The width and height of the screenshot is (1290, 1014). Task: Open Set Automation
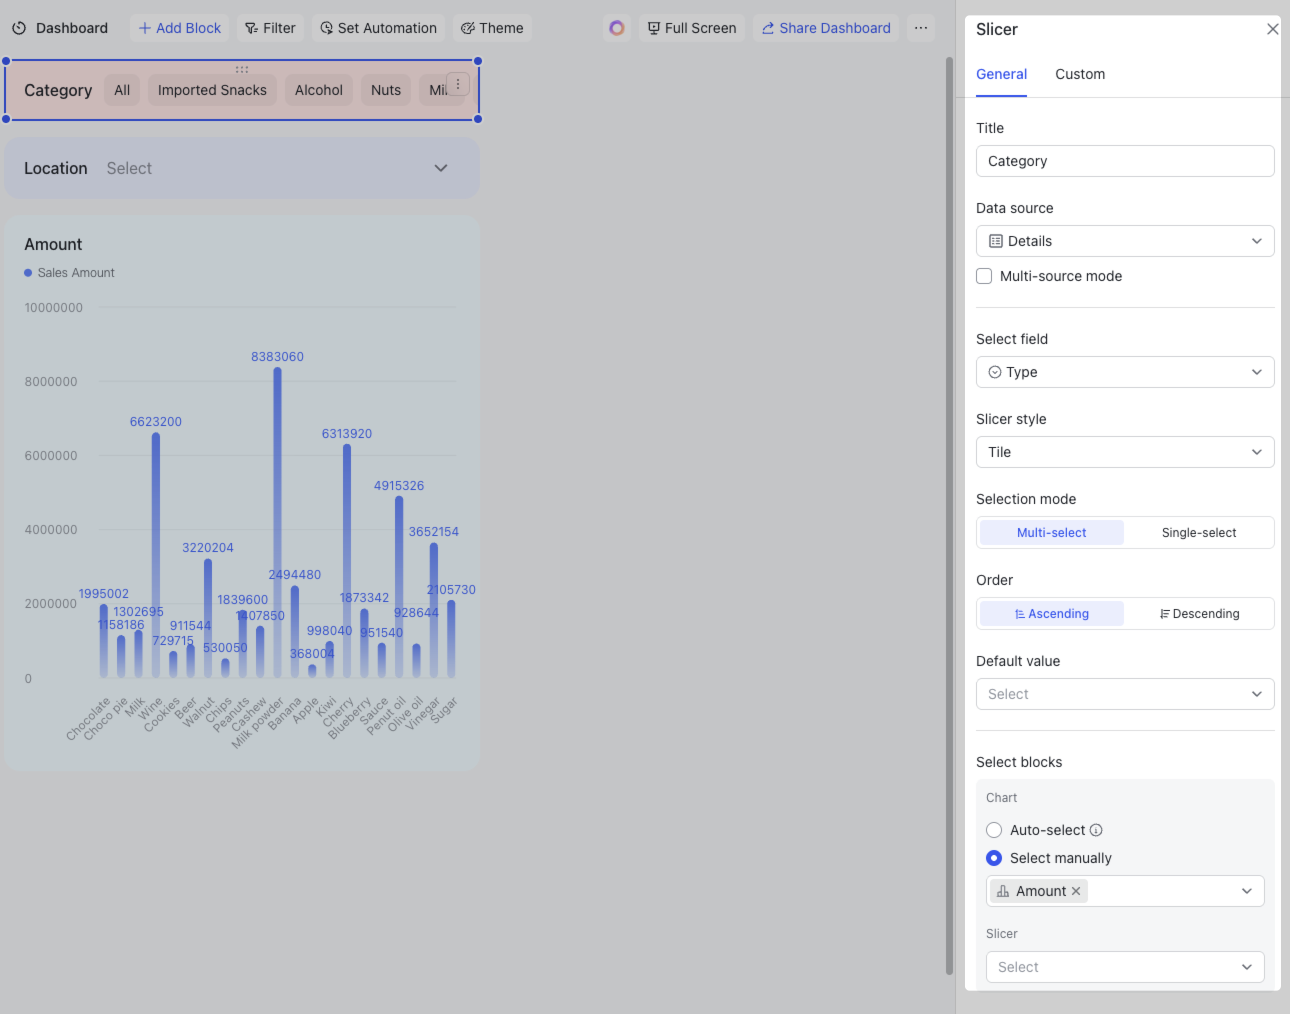coord(379,28)
